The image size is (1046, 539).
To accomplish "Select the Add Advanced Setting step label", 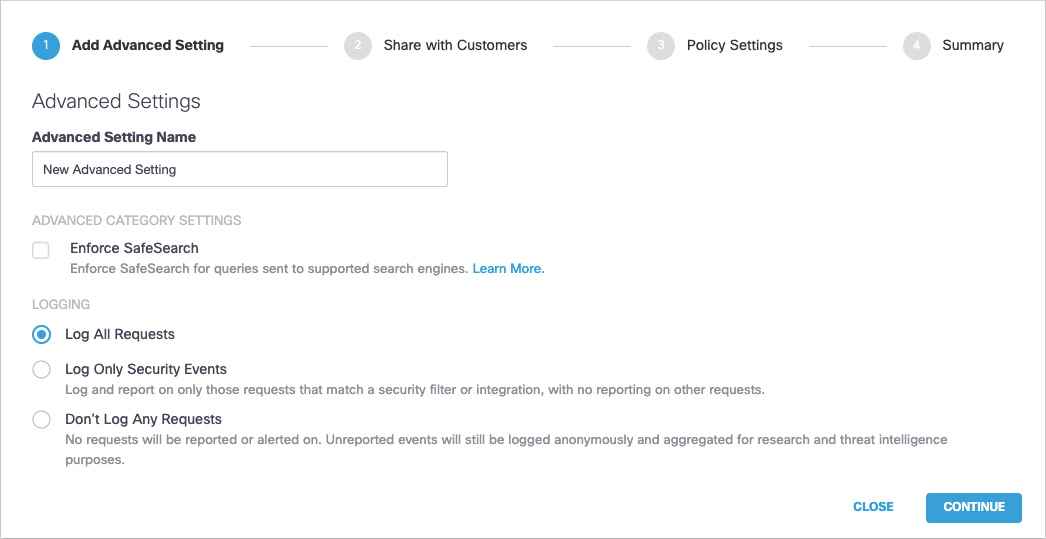I will click(148, 45).
